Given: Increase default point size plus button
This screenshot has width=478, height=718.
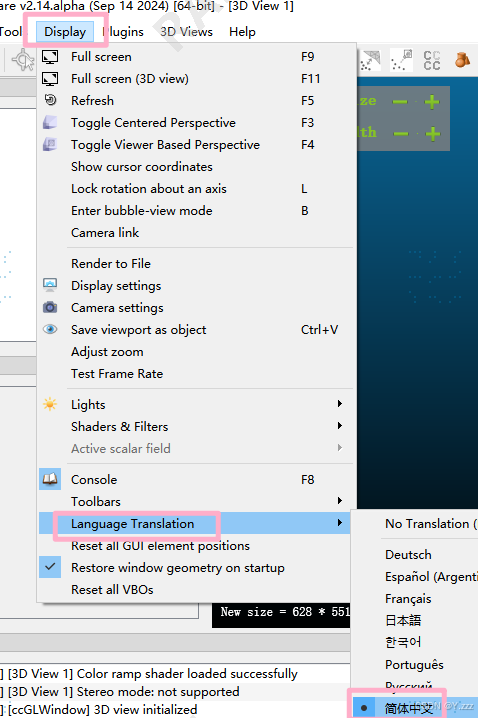Looking at the screenshot, I should pyautogui.click(x=432, y=102).
